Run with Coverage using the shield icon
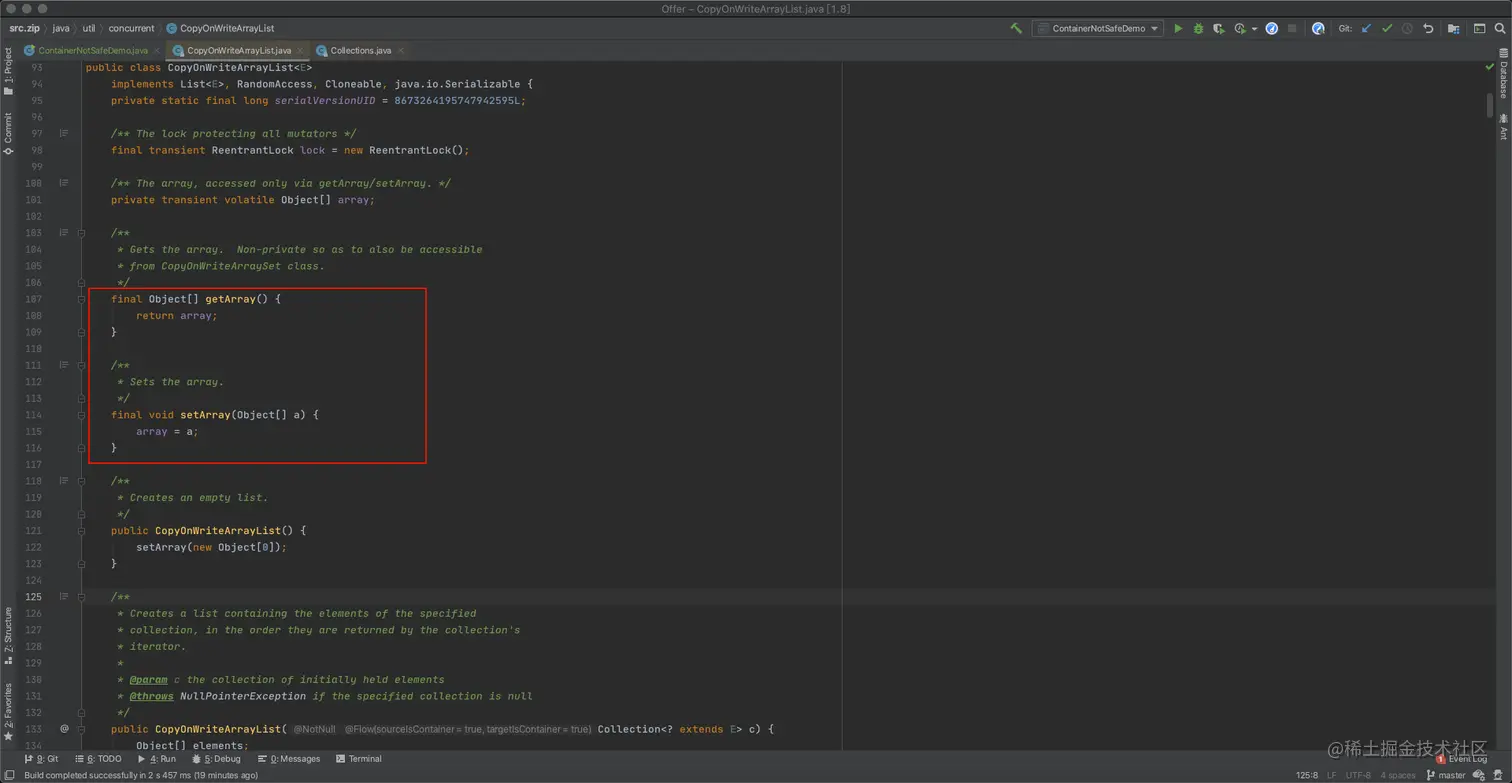This screenshot has height=783, width=1512. (x=1218, y=28)
